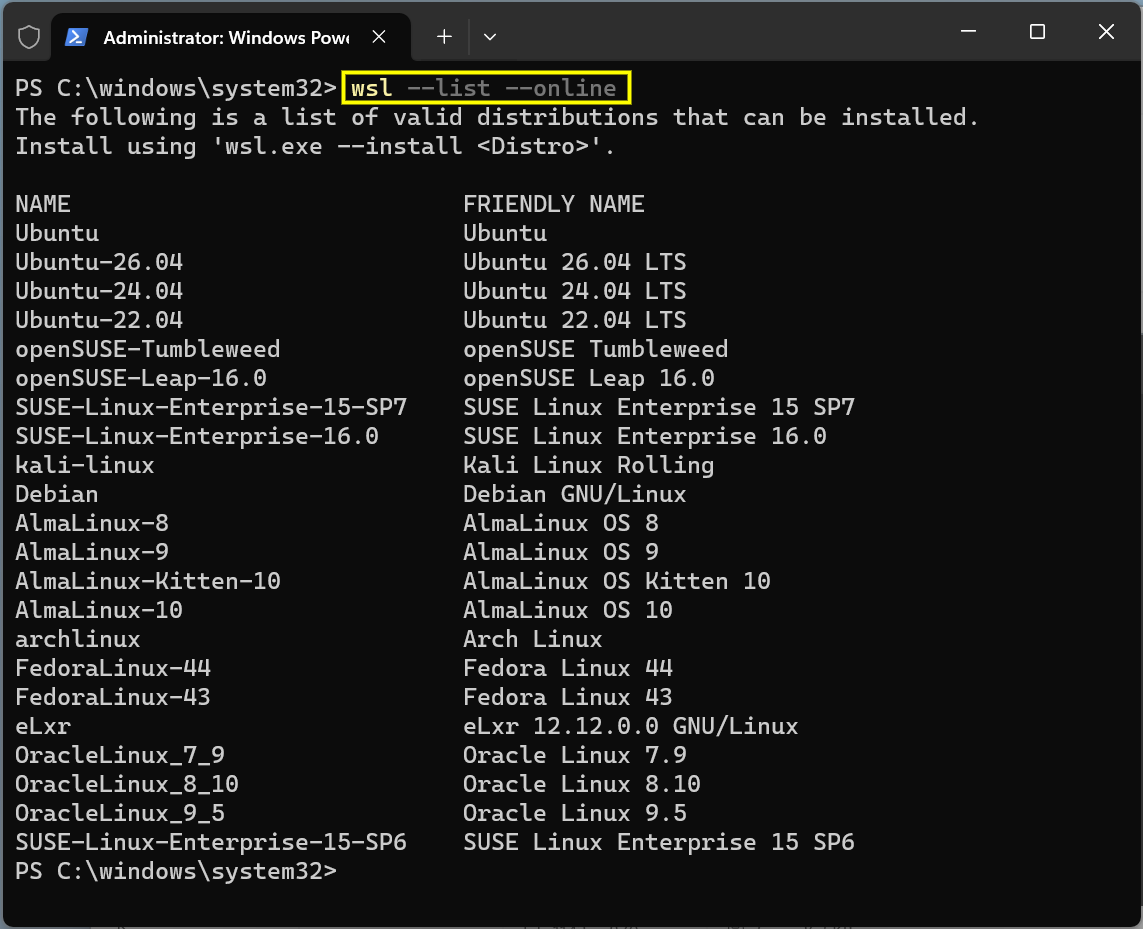The width and height of the screenshot is (1143, 929).
Task: Click friendly name 'openSUSE Tumbleweed'
Action: pyautogui.click(x=596, y=349)
